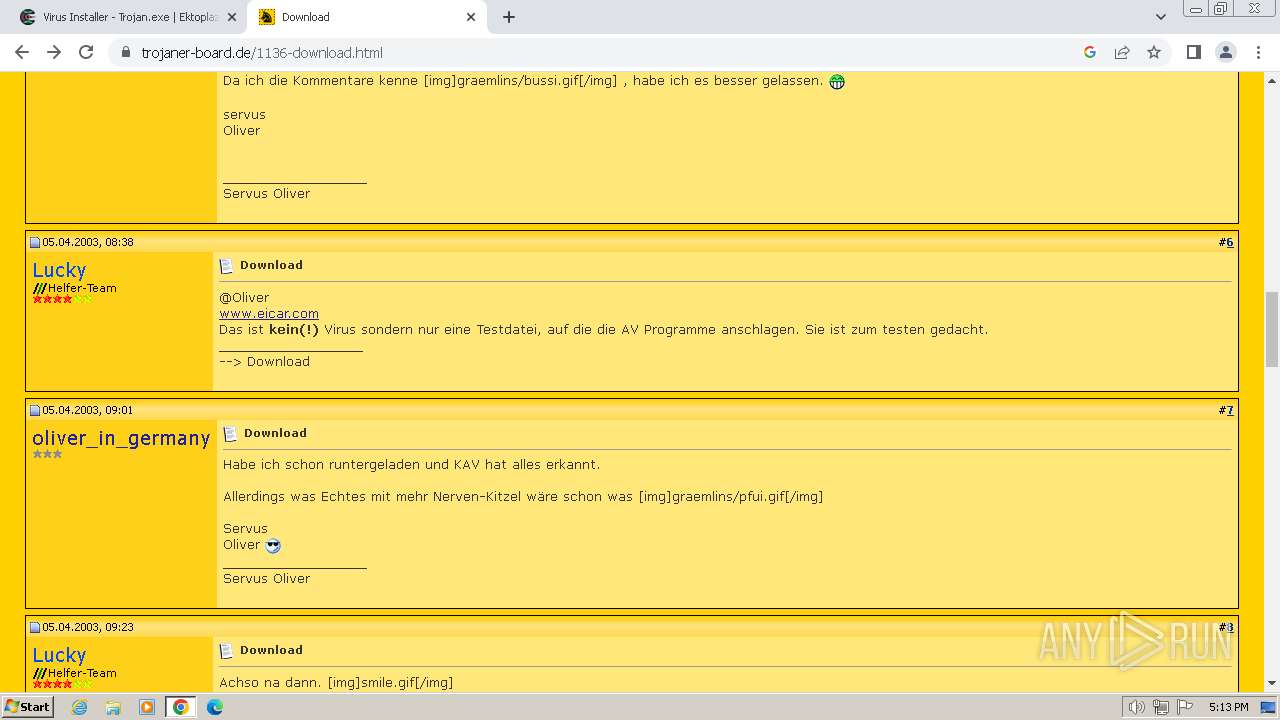Image resolution: width=1280 pixels, height=720 pixels.
Task: View site information lock icon
Action: 126,52
